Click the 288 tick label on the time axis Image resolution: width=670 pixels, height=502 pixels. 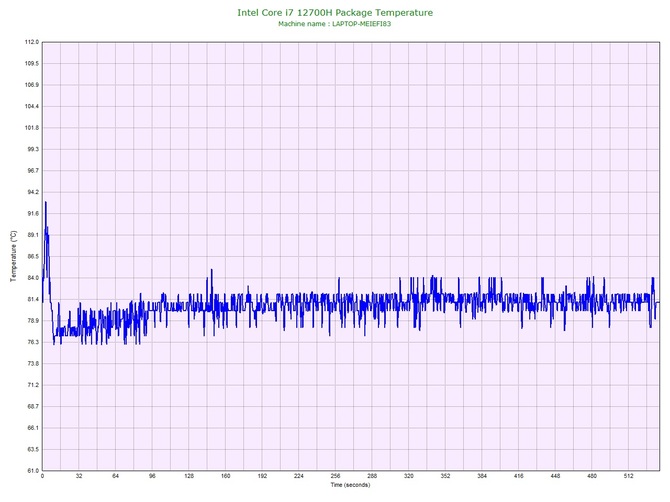pyautogui.click(x=372, y=476)
